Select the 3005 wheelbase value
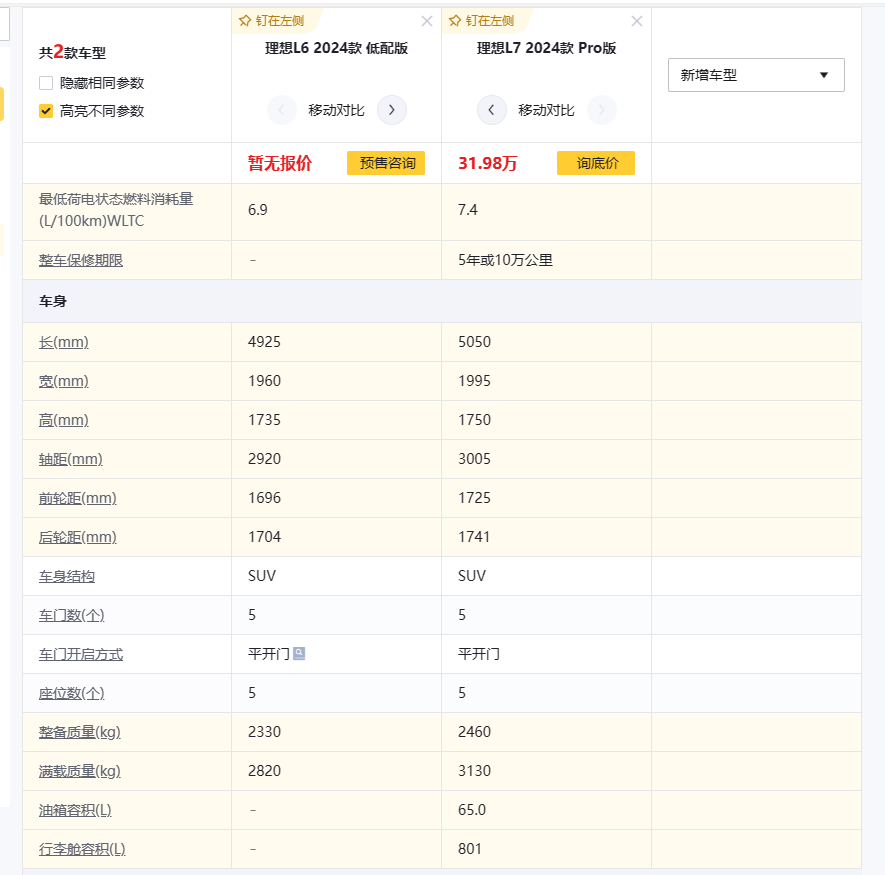 point(474,459)
